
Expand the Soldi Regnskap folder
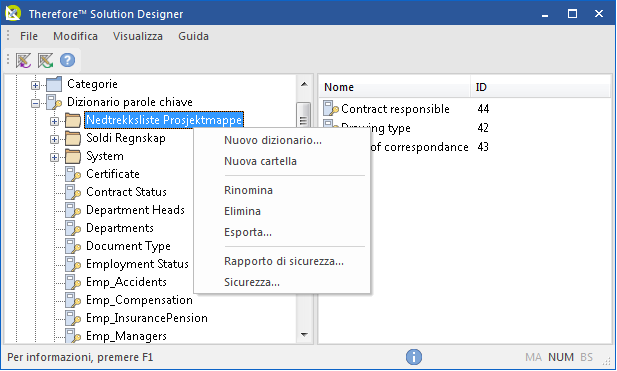[54, 139]
